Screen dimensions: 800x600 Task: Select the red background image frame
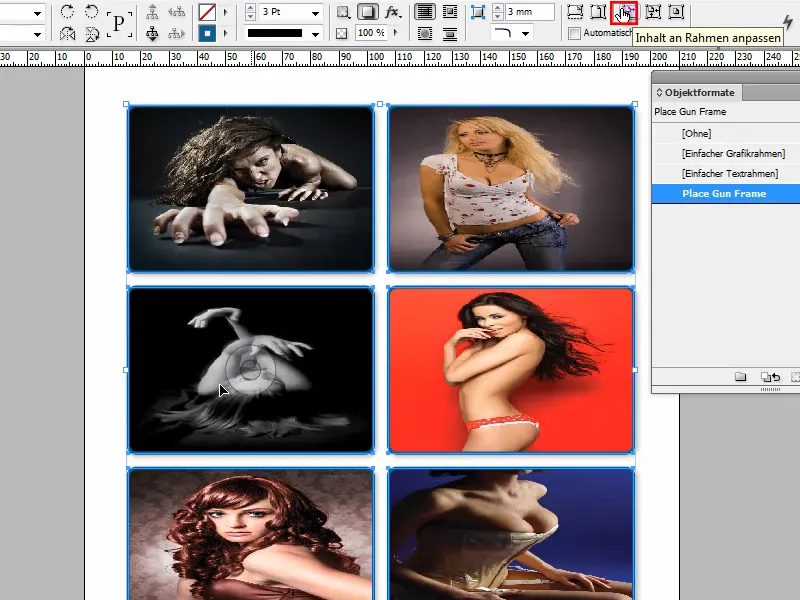point(511,370)
